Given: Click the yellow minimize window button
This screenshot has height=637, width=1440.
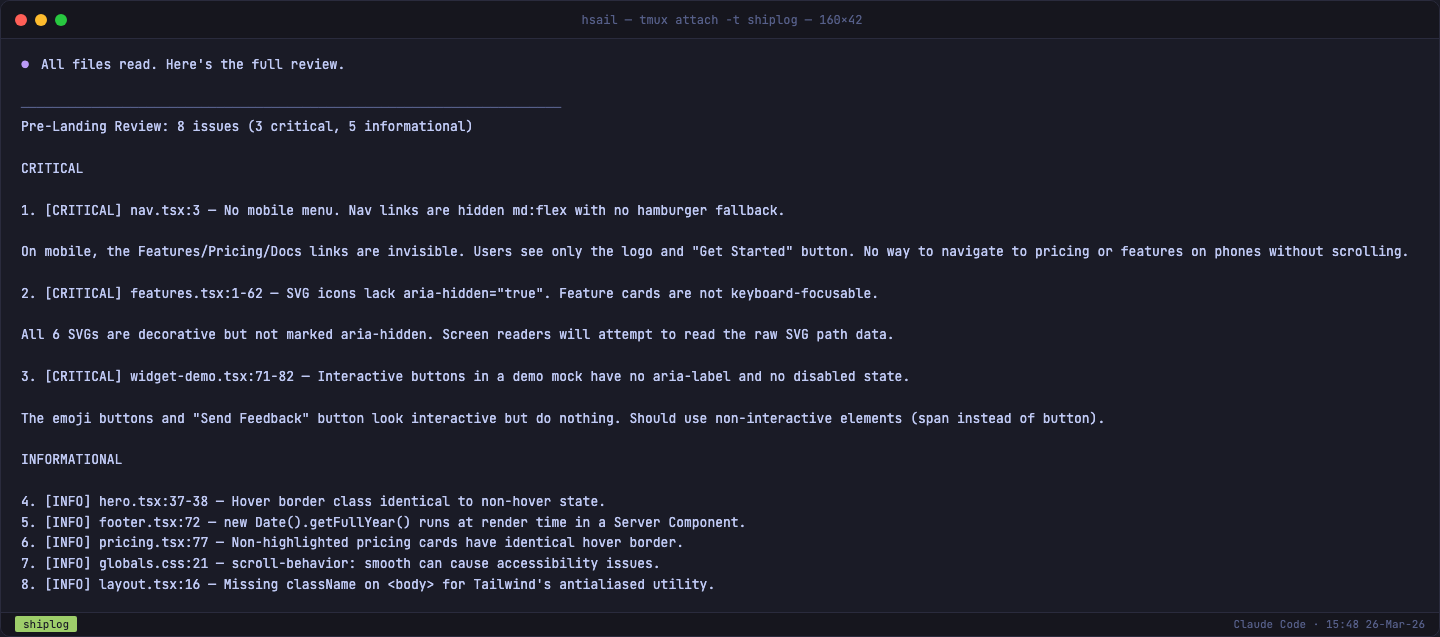Looking at the screenshot, I should pyautogui.click(x=41, y=20).
